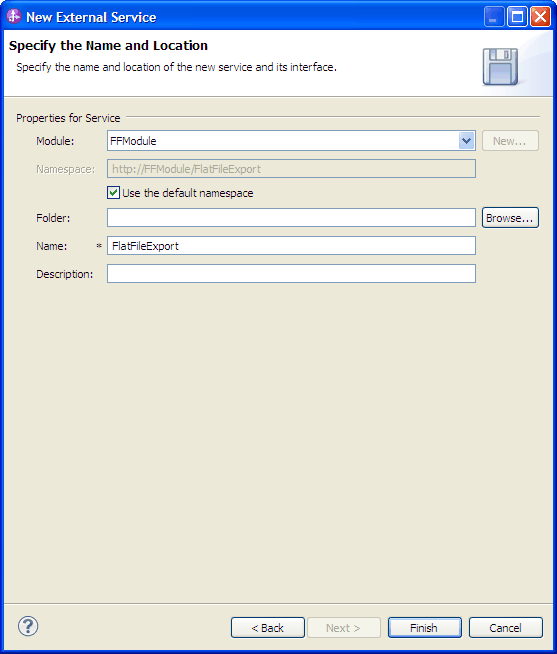This screenshot has height=654, width=557.
Task: Click the floppy disk save icon
Action: 500,67
